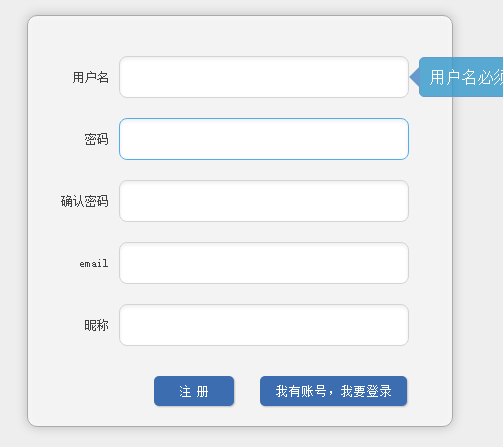Viewport: 503px width, 447px height.
Task: Select the blue-outlined focused input field
Action: (x=264, y=139)
